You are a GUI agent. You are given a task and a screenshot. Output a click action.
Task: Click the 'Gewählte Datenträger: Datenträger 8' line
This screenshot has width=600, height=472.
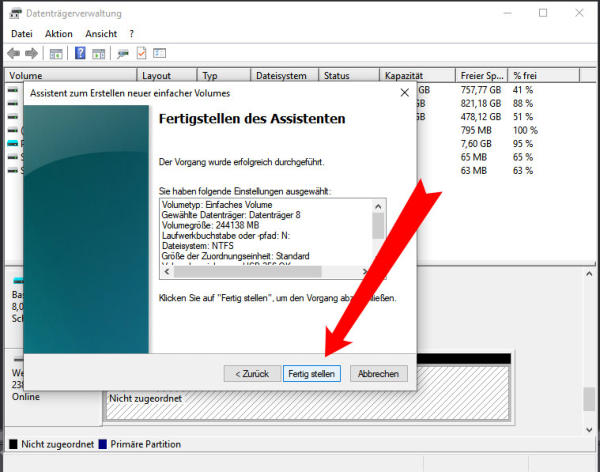click(231, 215)
